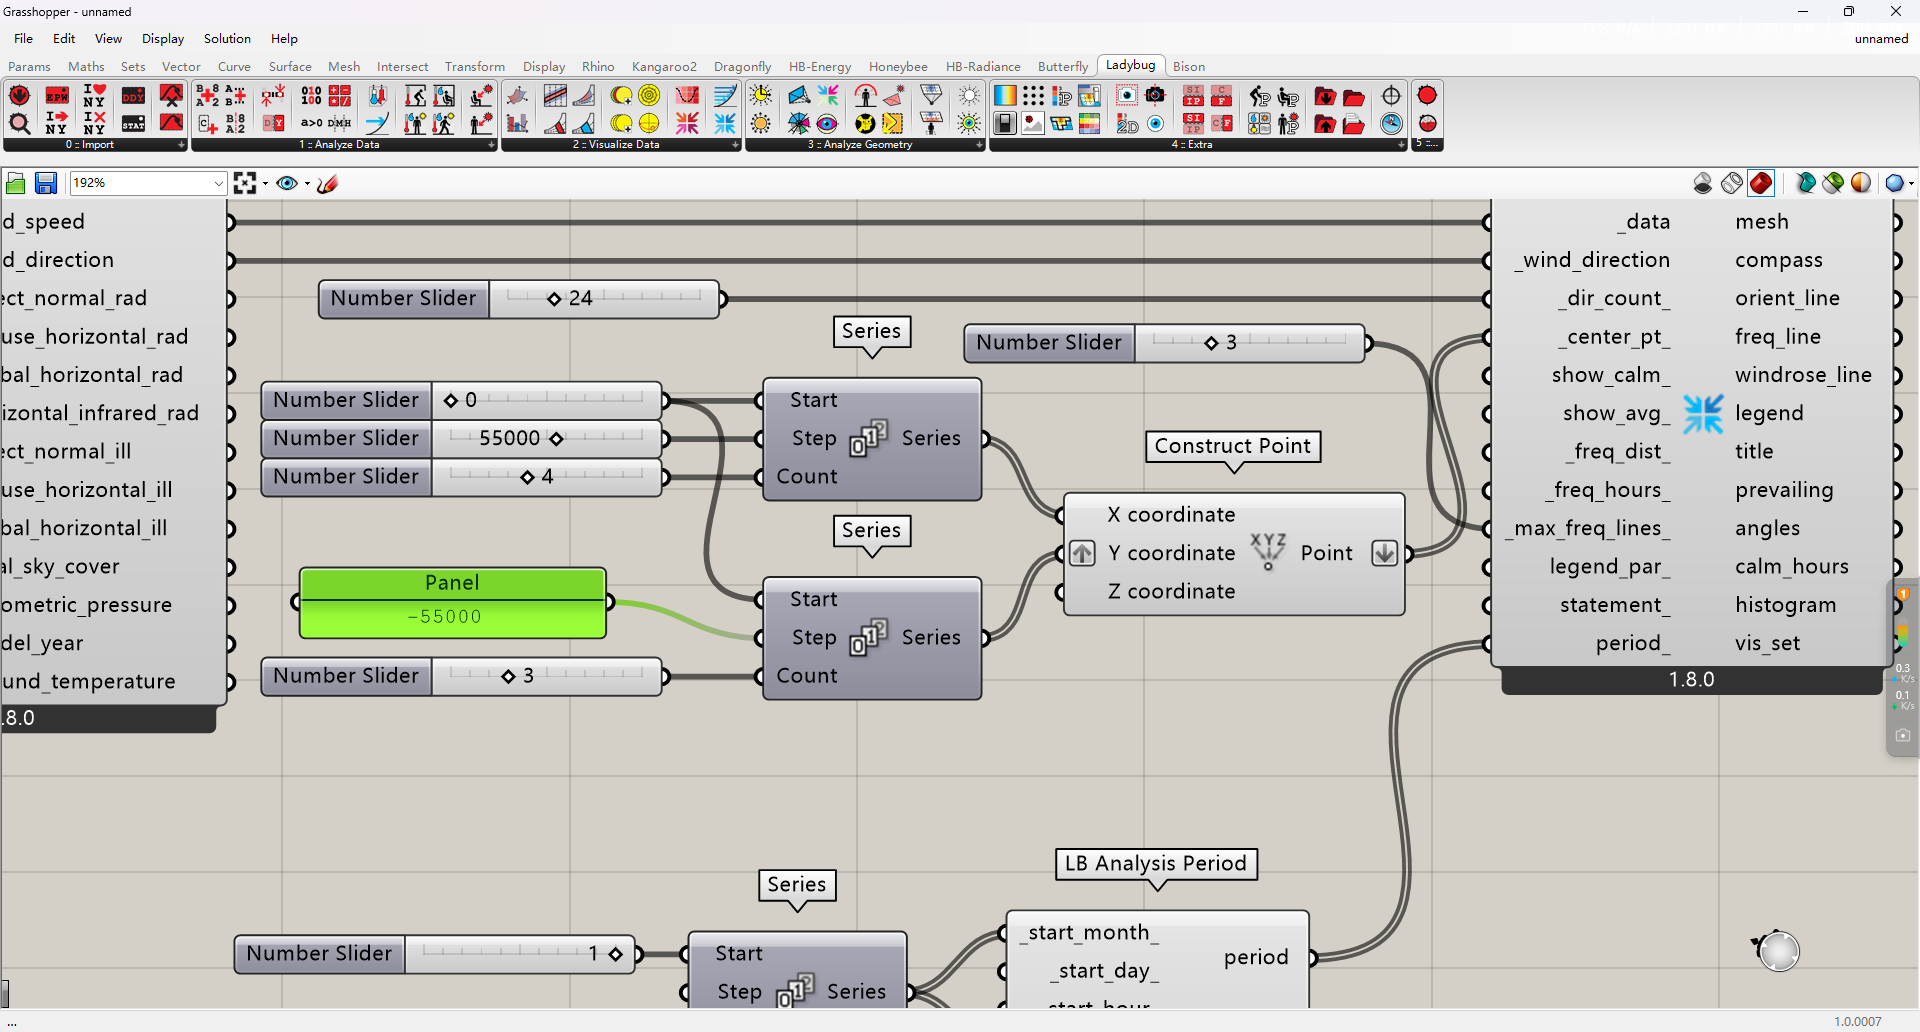Click the Zoom Extents frame icon
This screenshot has width=1920, height=1032.
245,183
